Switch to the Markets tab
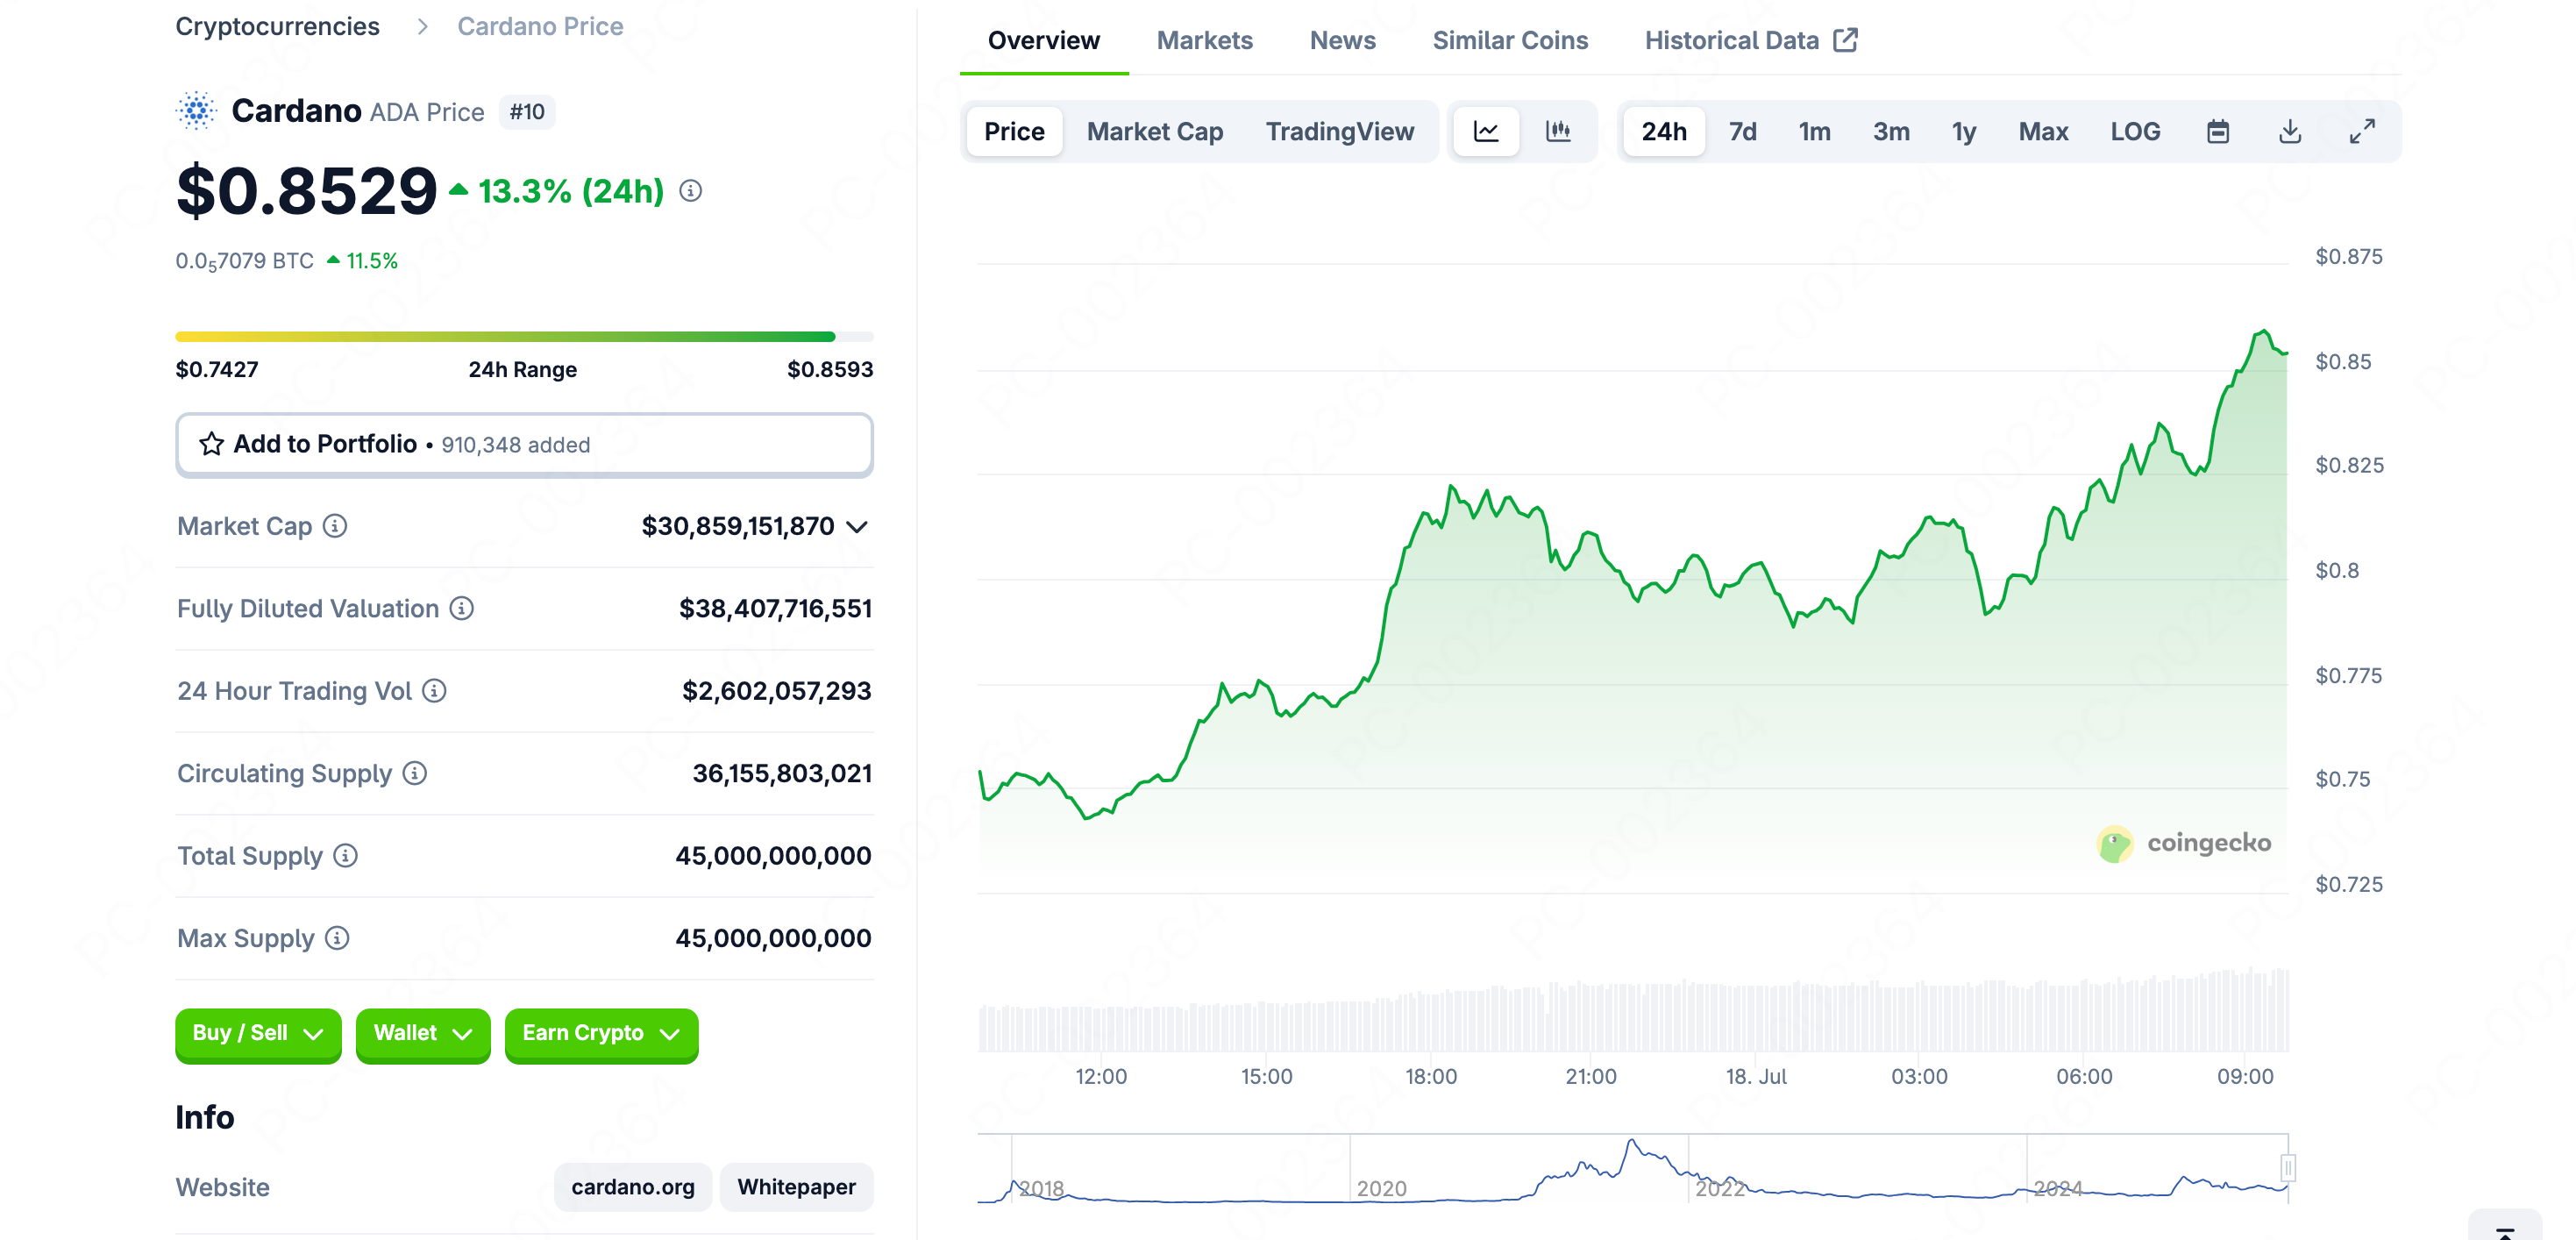2576x1240 pixels. (1204, 40)
